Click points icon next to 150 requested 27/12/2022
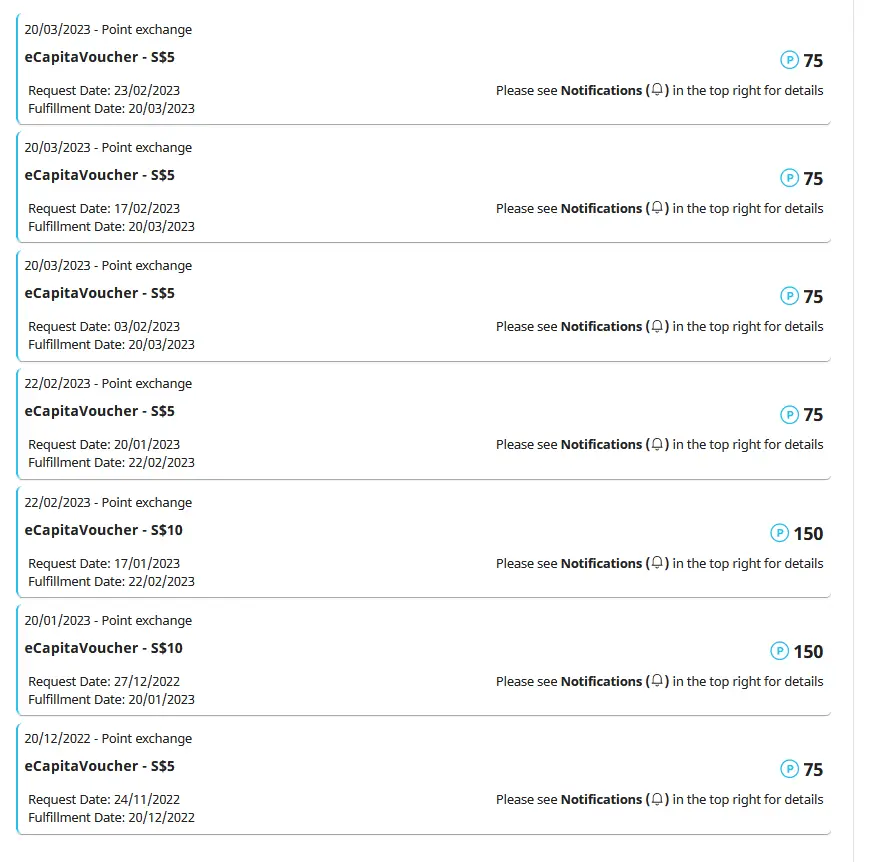 coord(779,651)
